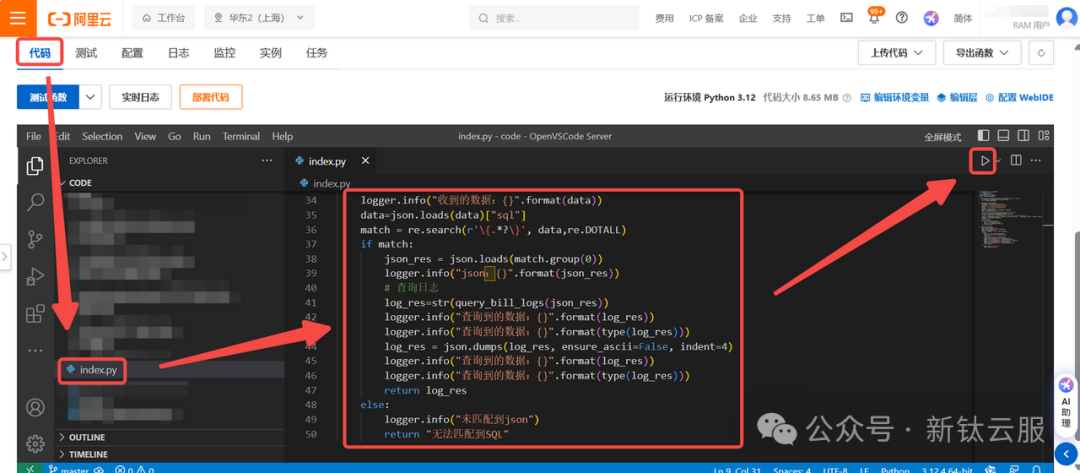The height and width of the screenshot is (473, 1080).
Task: Split the editor to the right
Action: pyautogui.click(x=1016, y=160)
